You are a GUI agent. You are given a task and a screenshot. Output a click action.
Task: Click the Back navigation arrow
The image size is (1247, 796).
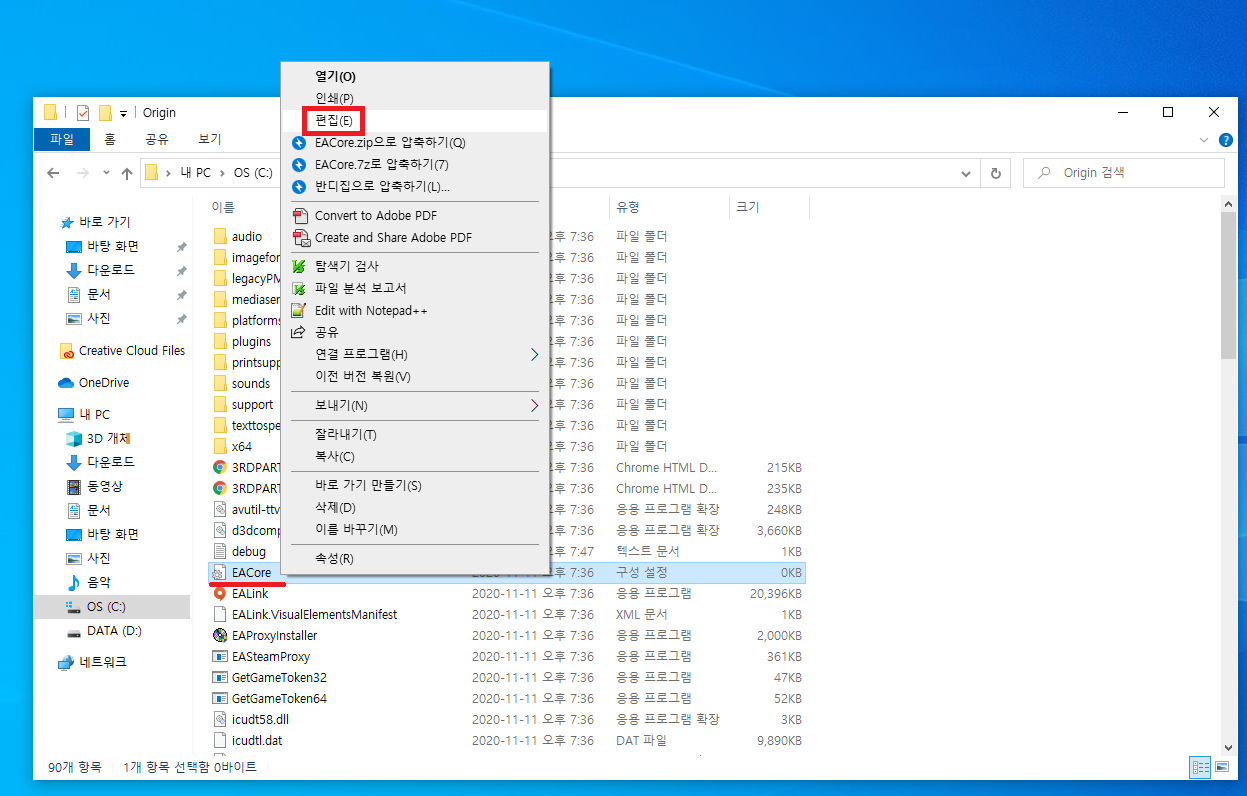click(54, 173)
